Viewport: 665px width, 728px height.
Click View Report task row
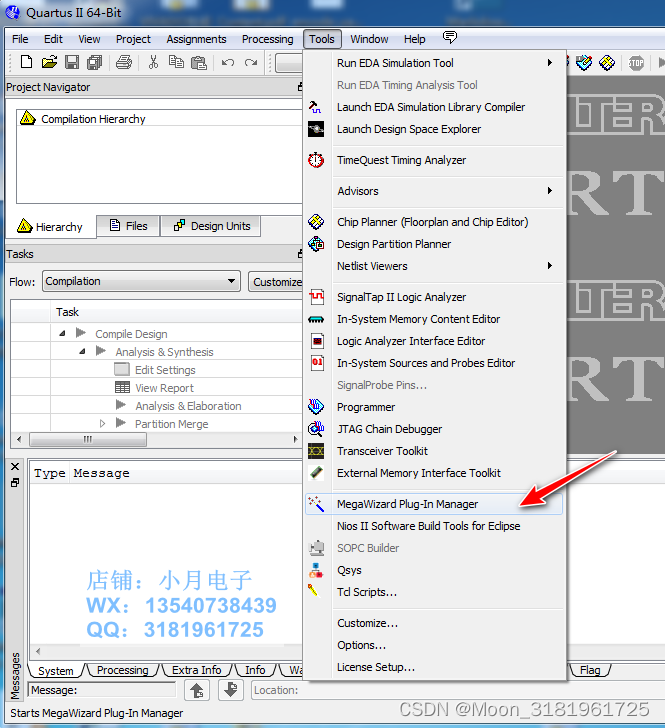tap(164, 388)
